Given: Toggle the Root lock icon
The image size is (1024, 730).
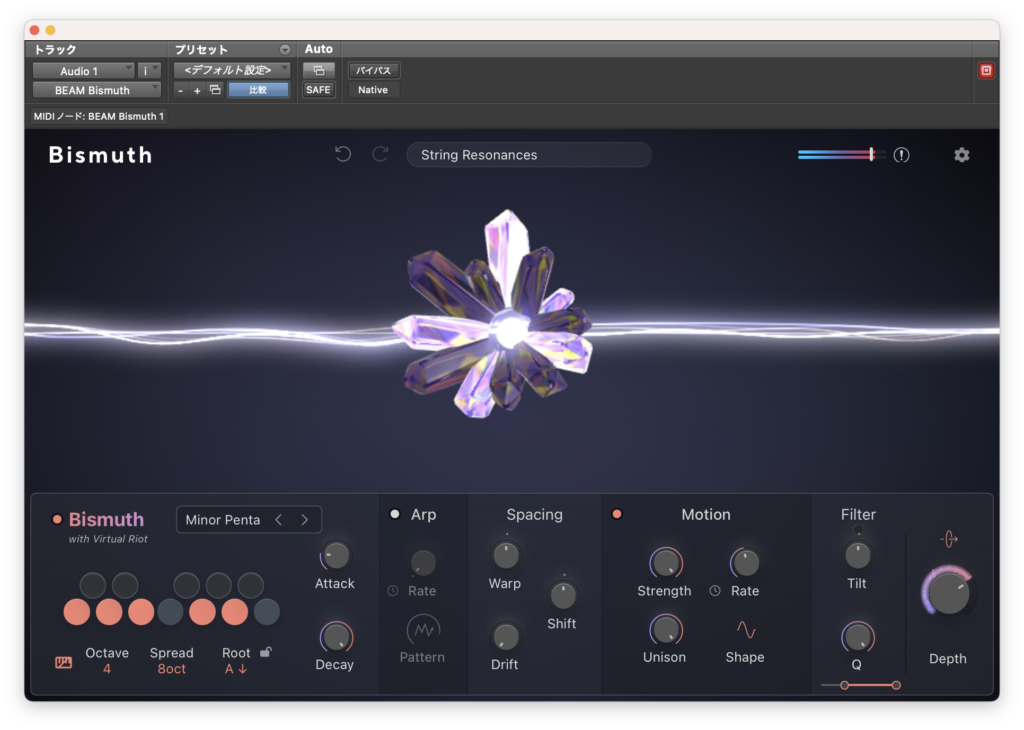Looking at the screenshot, I should point(266,652).
